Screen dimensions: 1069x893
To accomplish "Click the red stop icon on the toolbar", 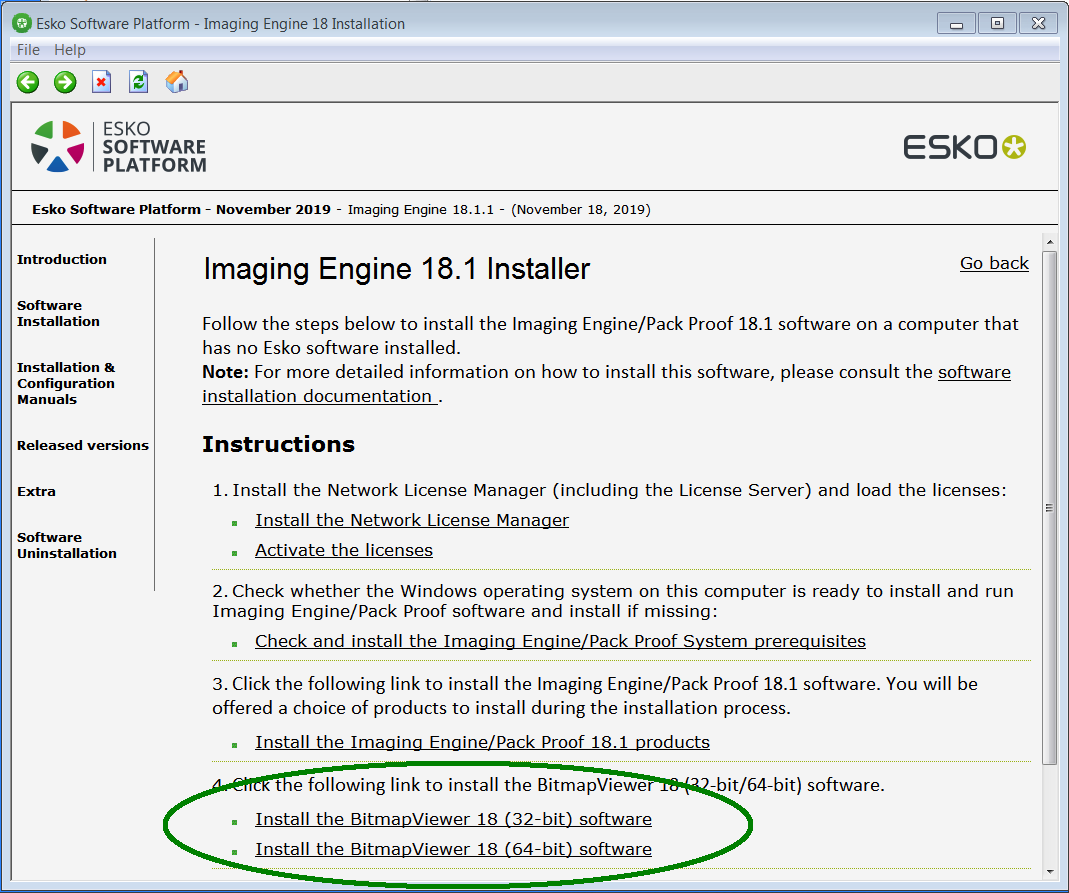I will coord(101,82).
